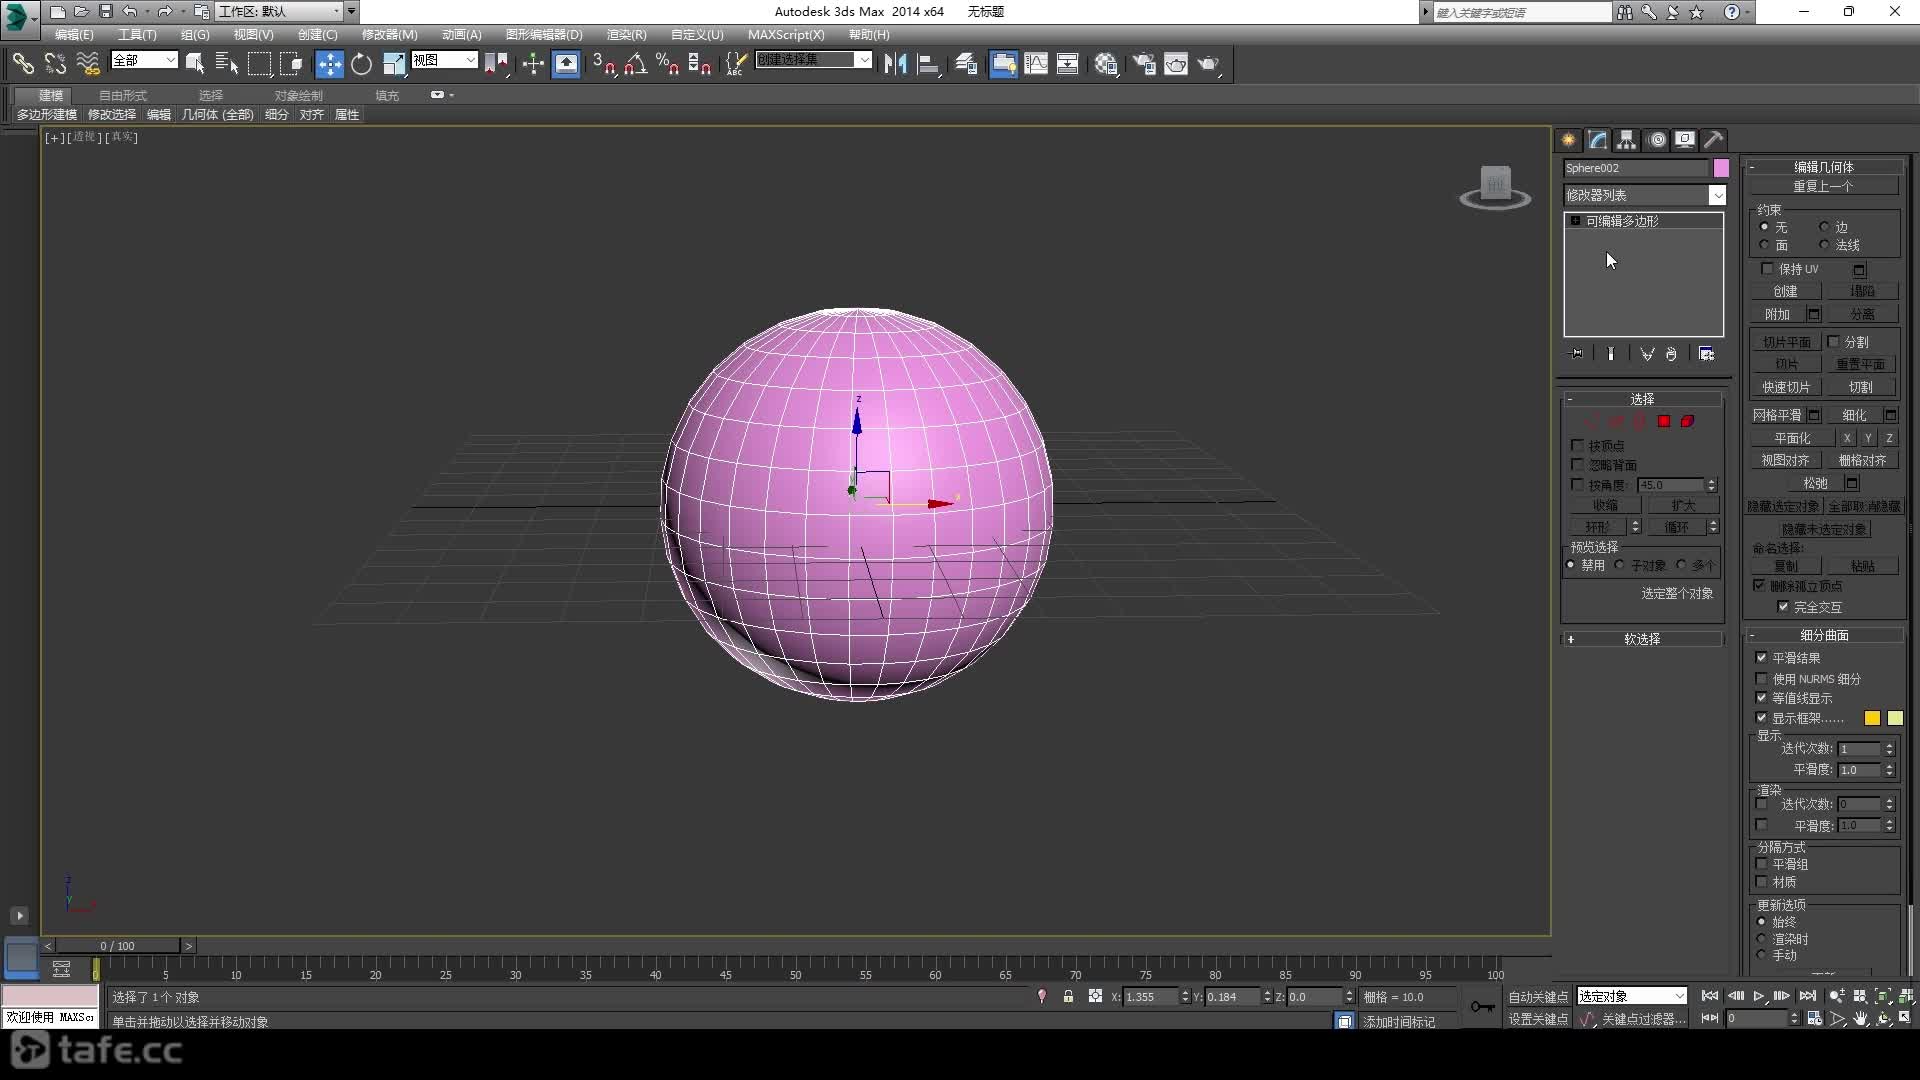Open the Material Editor icon

pyautogui.click(x=1105, y=64)
